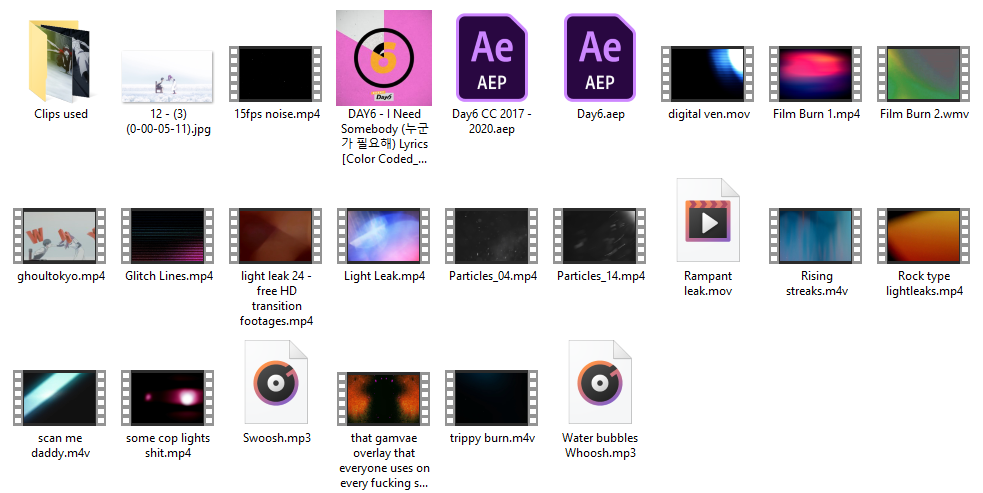Select the ghoultokyo.mp4 video thumbnail
Screen dimensions: 983x493
(x=60, y=236)
